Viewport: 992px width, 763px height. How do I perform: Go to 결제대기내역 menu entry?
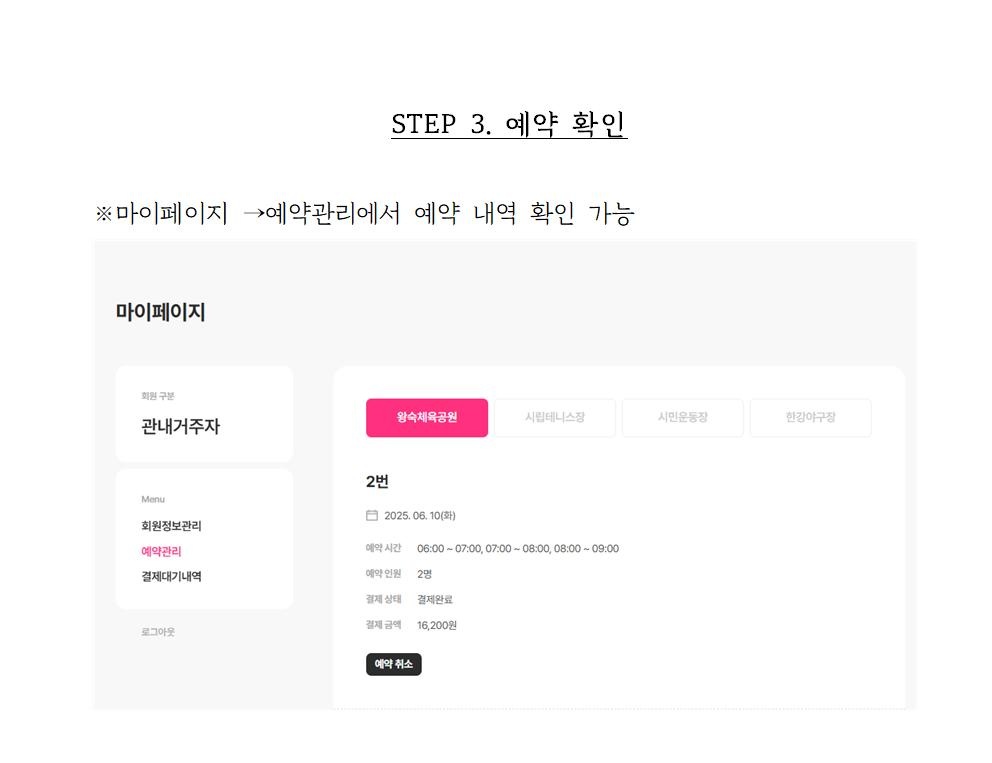coord(171,576)
